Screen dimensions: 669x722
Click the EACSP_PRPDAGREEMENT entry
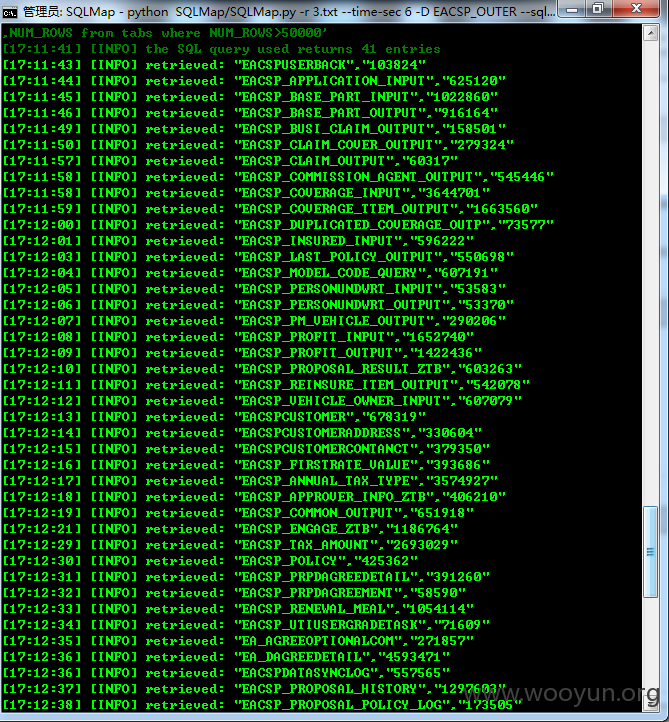pos(234,593)
